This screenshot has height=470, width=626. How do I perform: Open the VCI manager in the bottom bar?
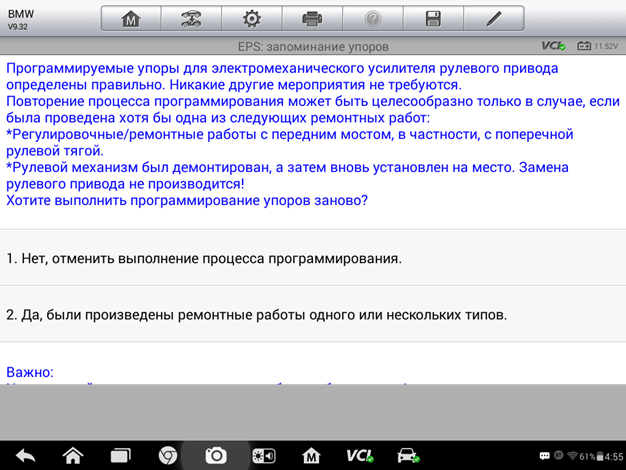[359, 455]
